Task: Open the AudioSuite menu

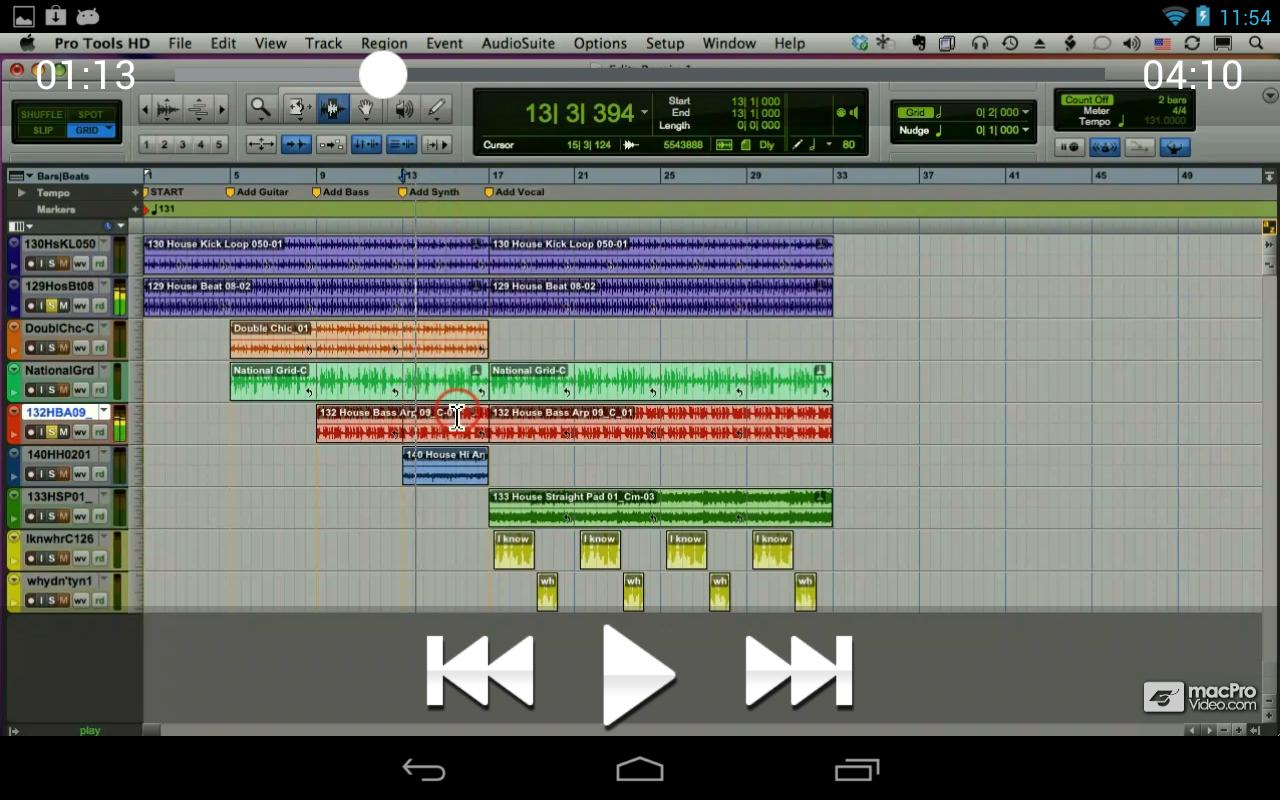Action: tap(518, 43)
